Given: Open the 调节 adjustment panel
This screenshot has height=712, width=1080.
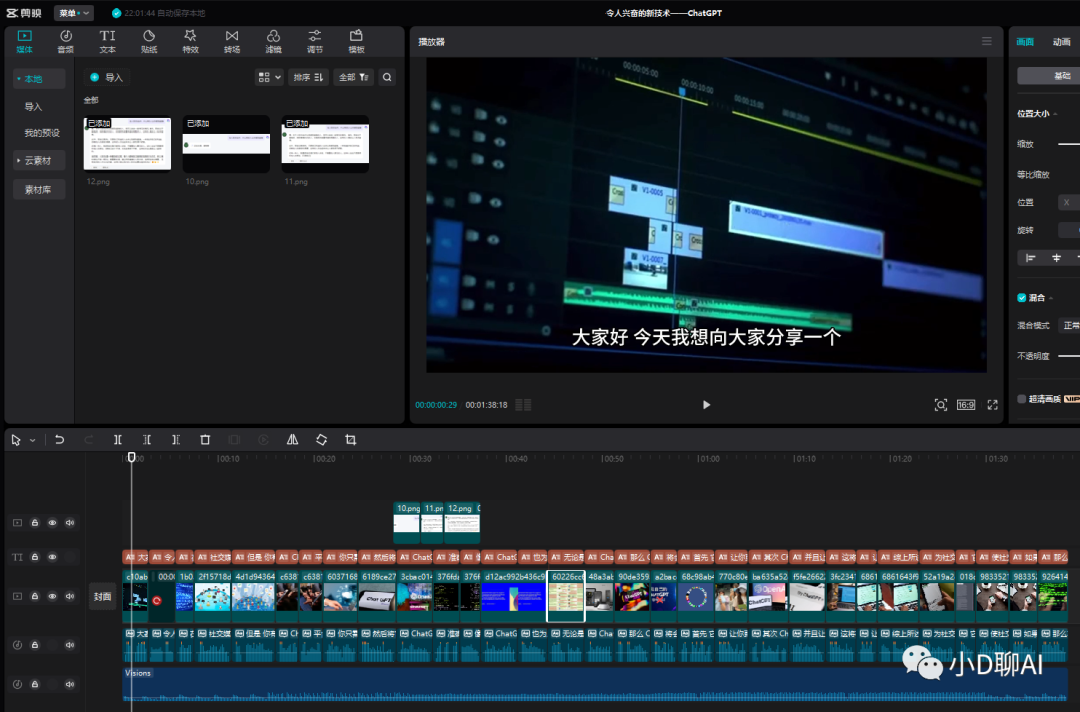Looking at the screenshot, I should tap(315, 41).
